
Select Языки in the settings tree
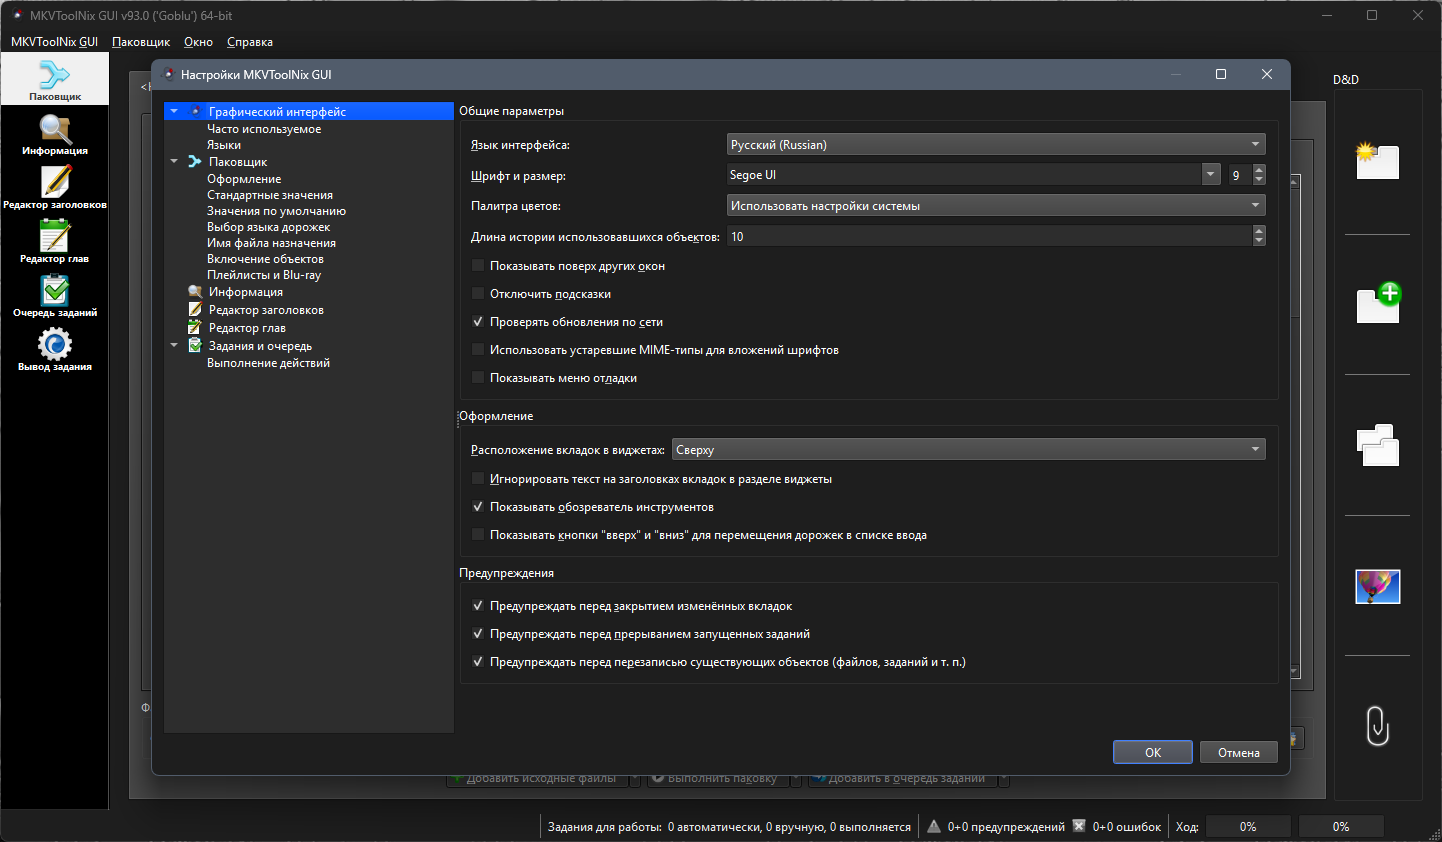pyautogui.click(x=224, y=145)
